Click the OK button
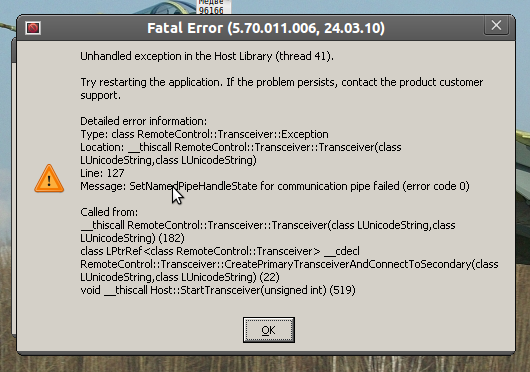The image size is (530, 372). point(269,330)
